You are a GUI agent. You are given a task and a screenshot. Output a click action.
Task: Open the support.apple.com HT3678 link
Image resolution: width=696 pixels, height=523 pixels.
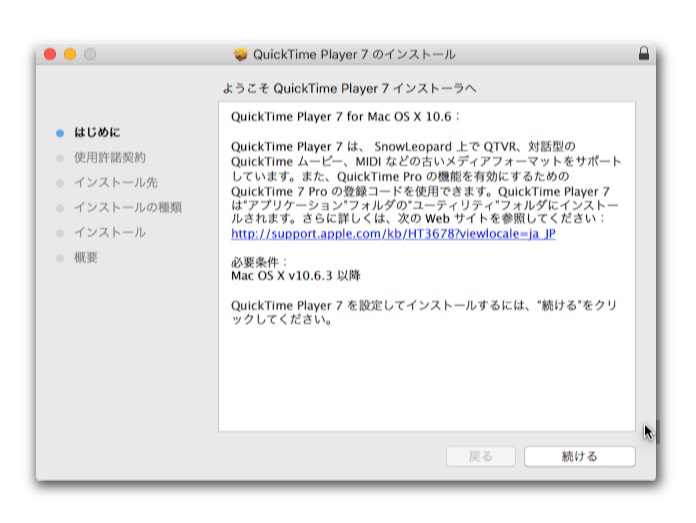[x=393, y=233]
